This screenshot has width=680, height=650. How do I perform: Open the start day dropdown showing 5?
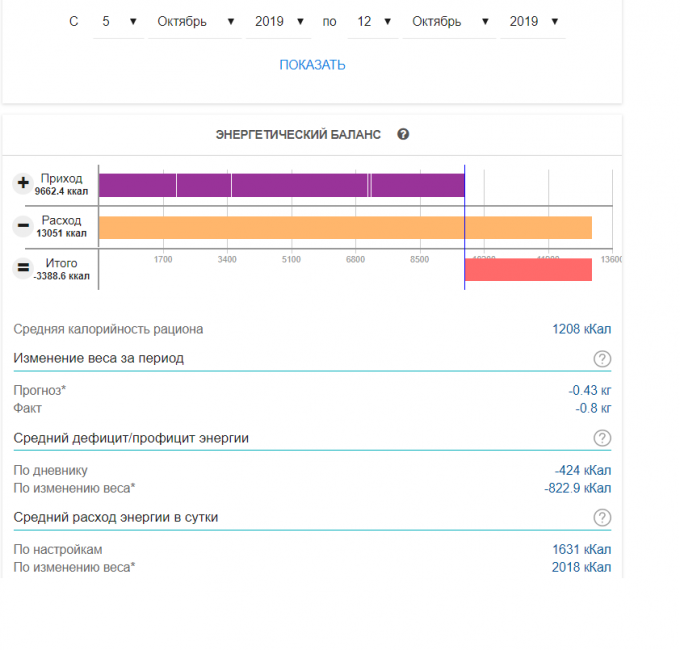click(x=118, y=21)
